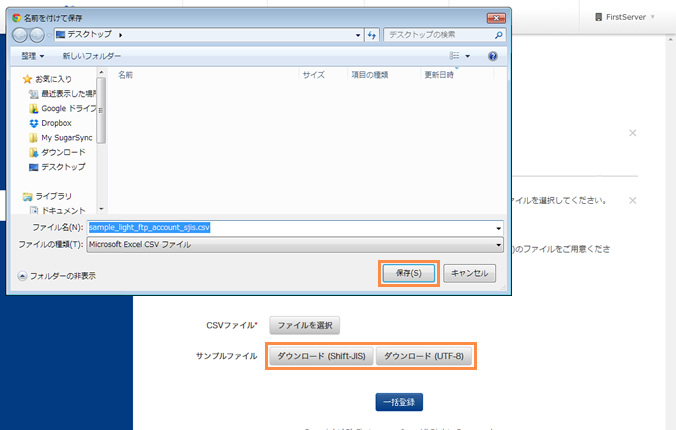The height and width of the screenshot is (430, 676).
Task: Collapse folders via フォルダーの非表示
Action: point(56,276)
